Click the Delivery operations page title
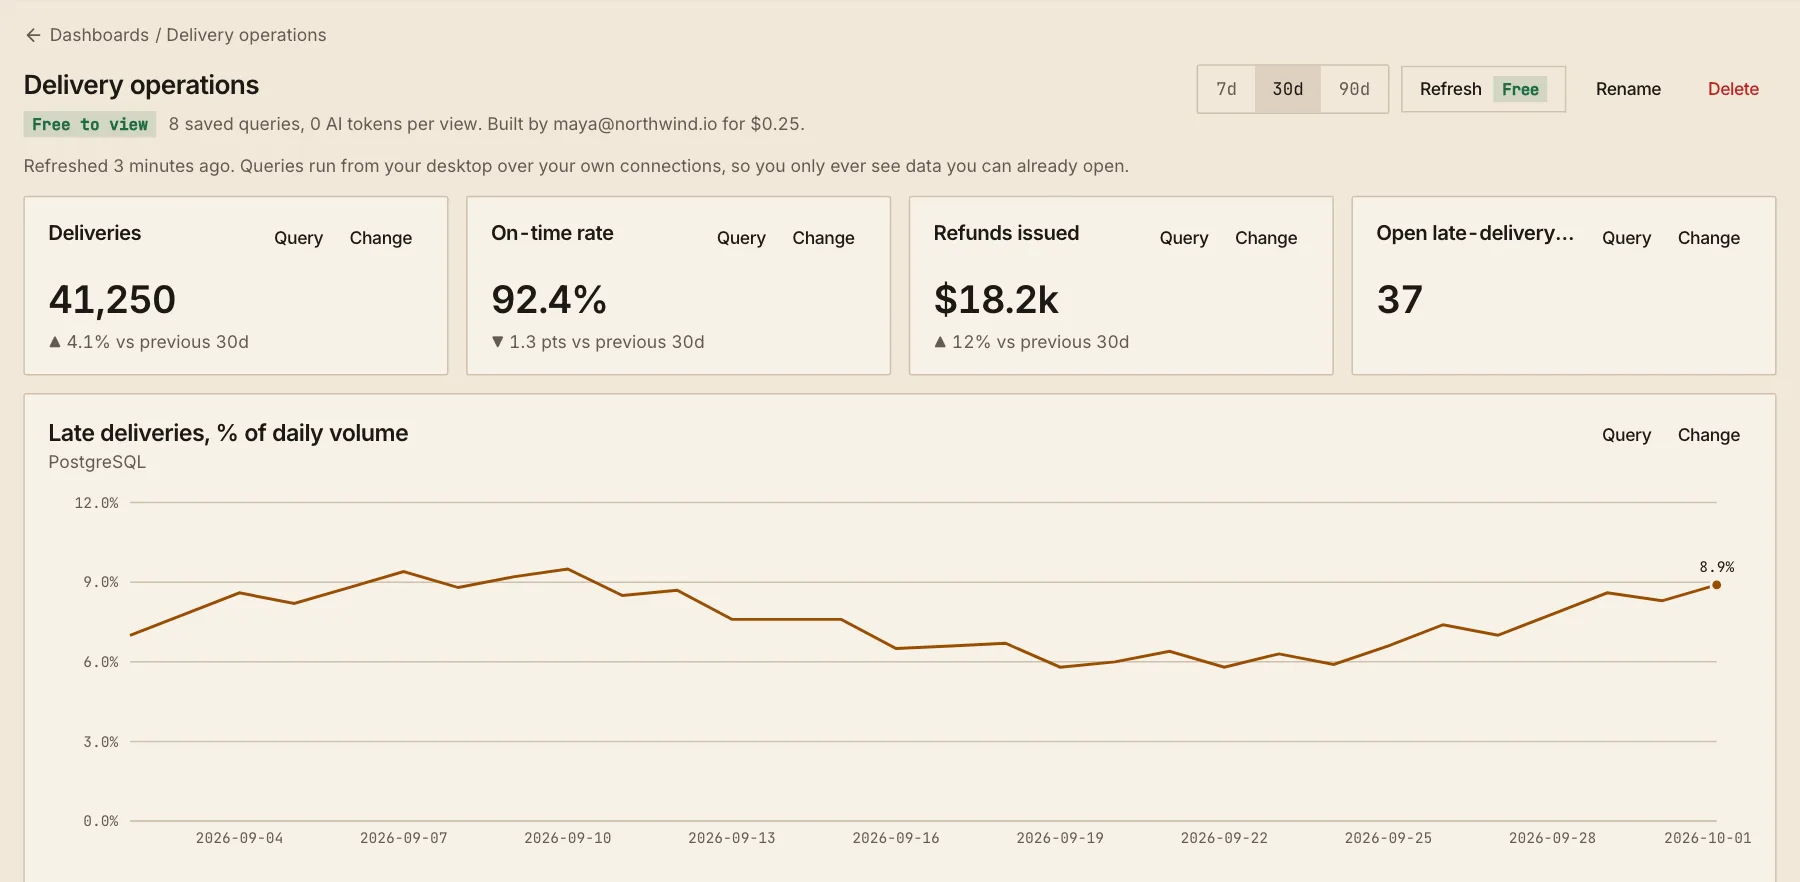 141,85
